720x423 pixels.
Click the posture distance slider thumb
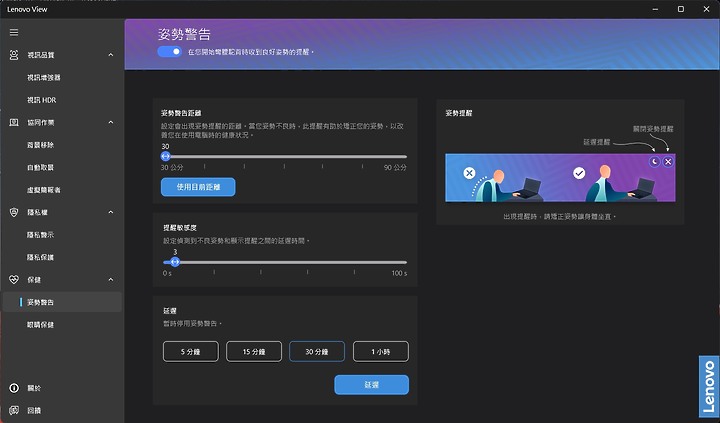166,157
